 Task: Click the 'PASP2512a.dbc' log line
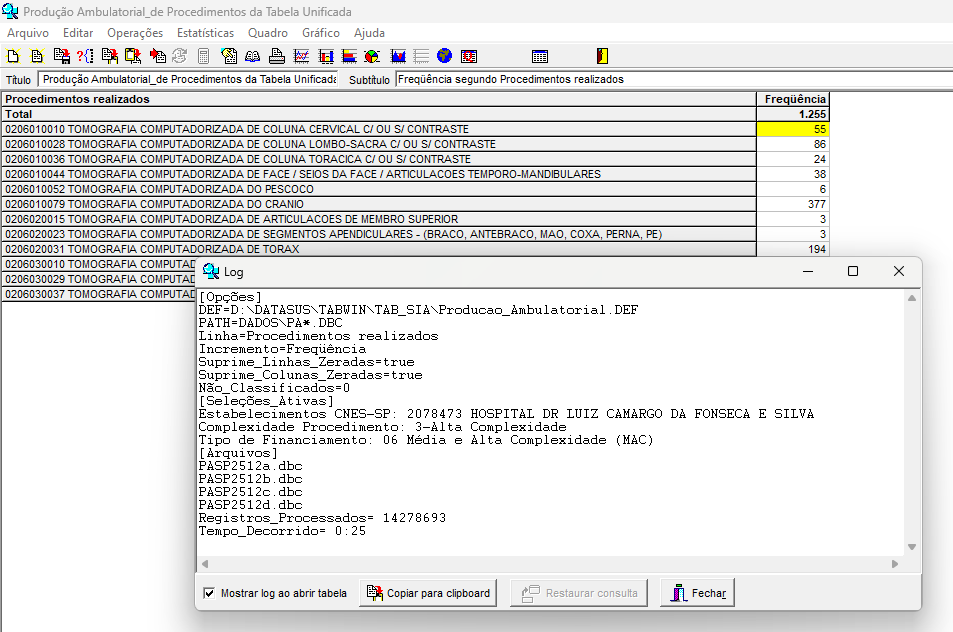click(x=250, y=466)
